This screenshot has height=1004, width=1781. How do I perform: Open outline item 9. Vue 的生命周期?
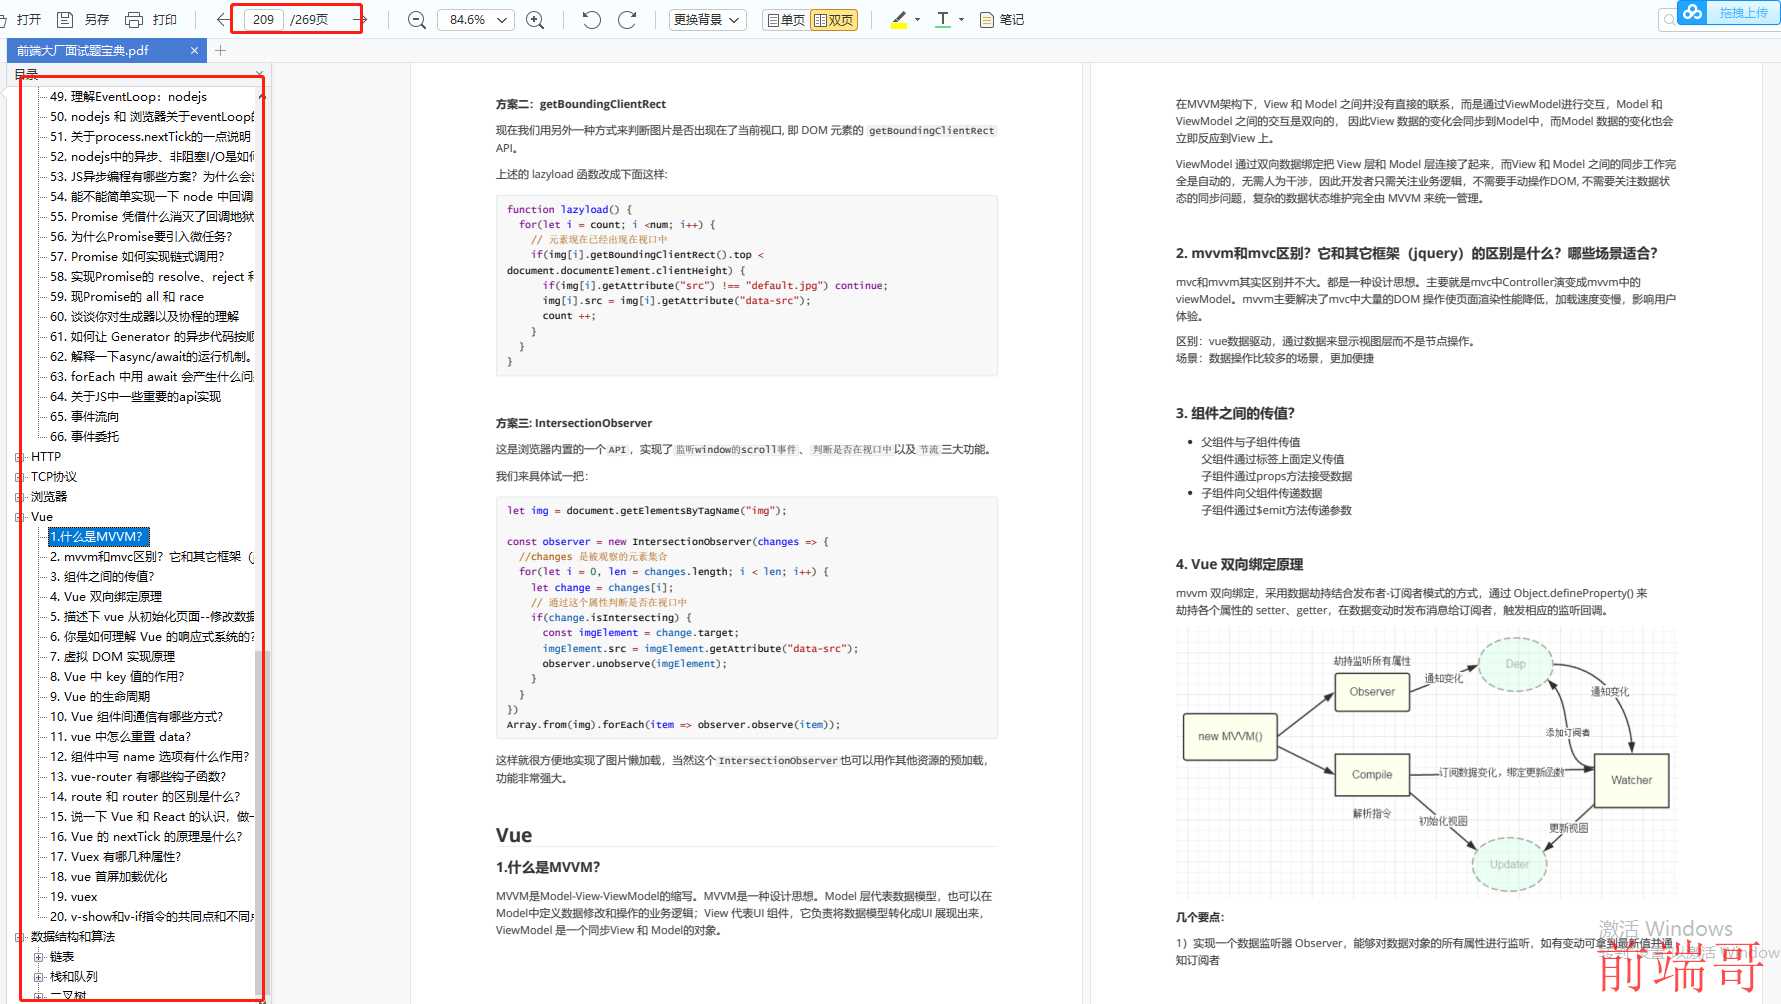[x=100, y=697]
